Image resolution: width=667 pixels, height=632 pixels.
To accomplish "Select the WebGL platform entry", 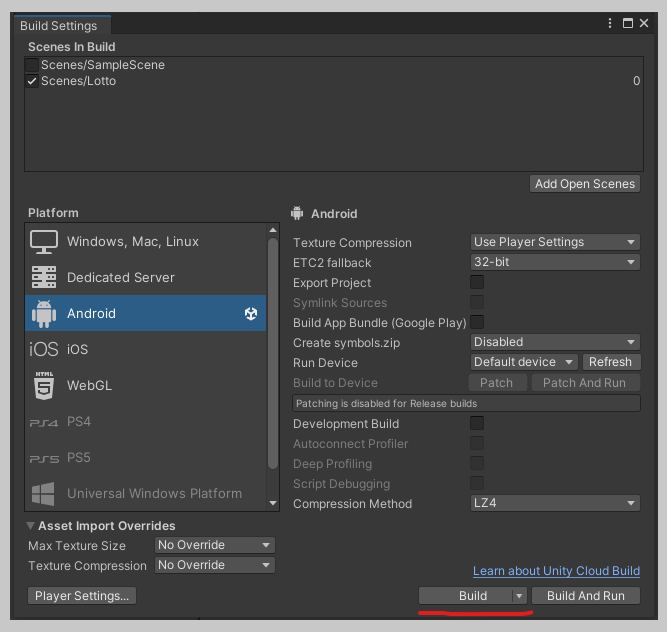I will [145, 385].
